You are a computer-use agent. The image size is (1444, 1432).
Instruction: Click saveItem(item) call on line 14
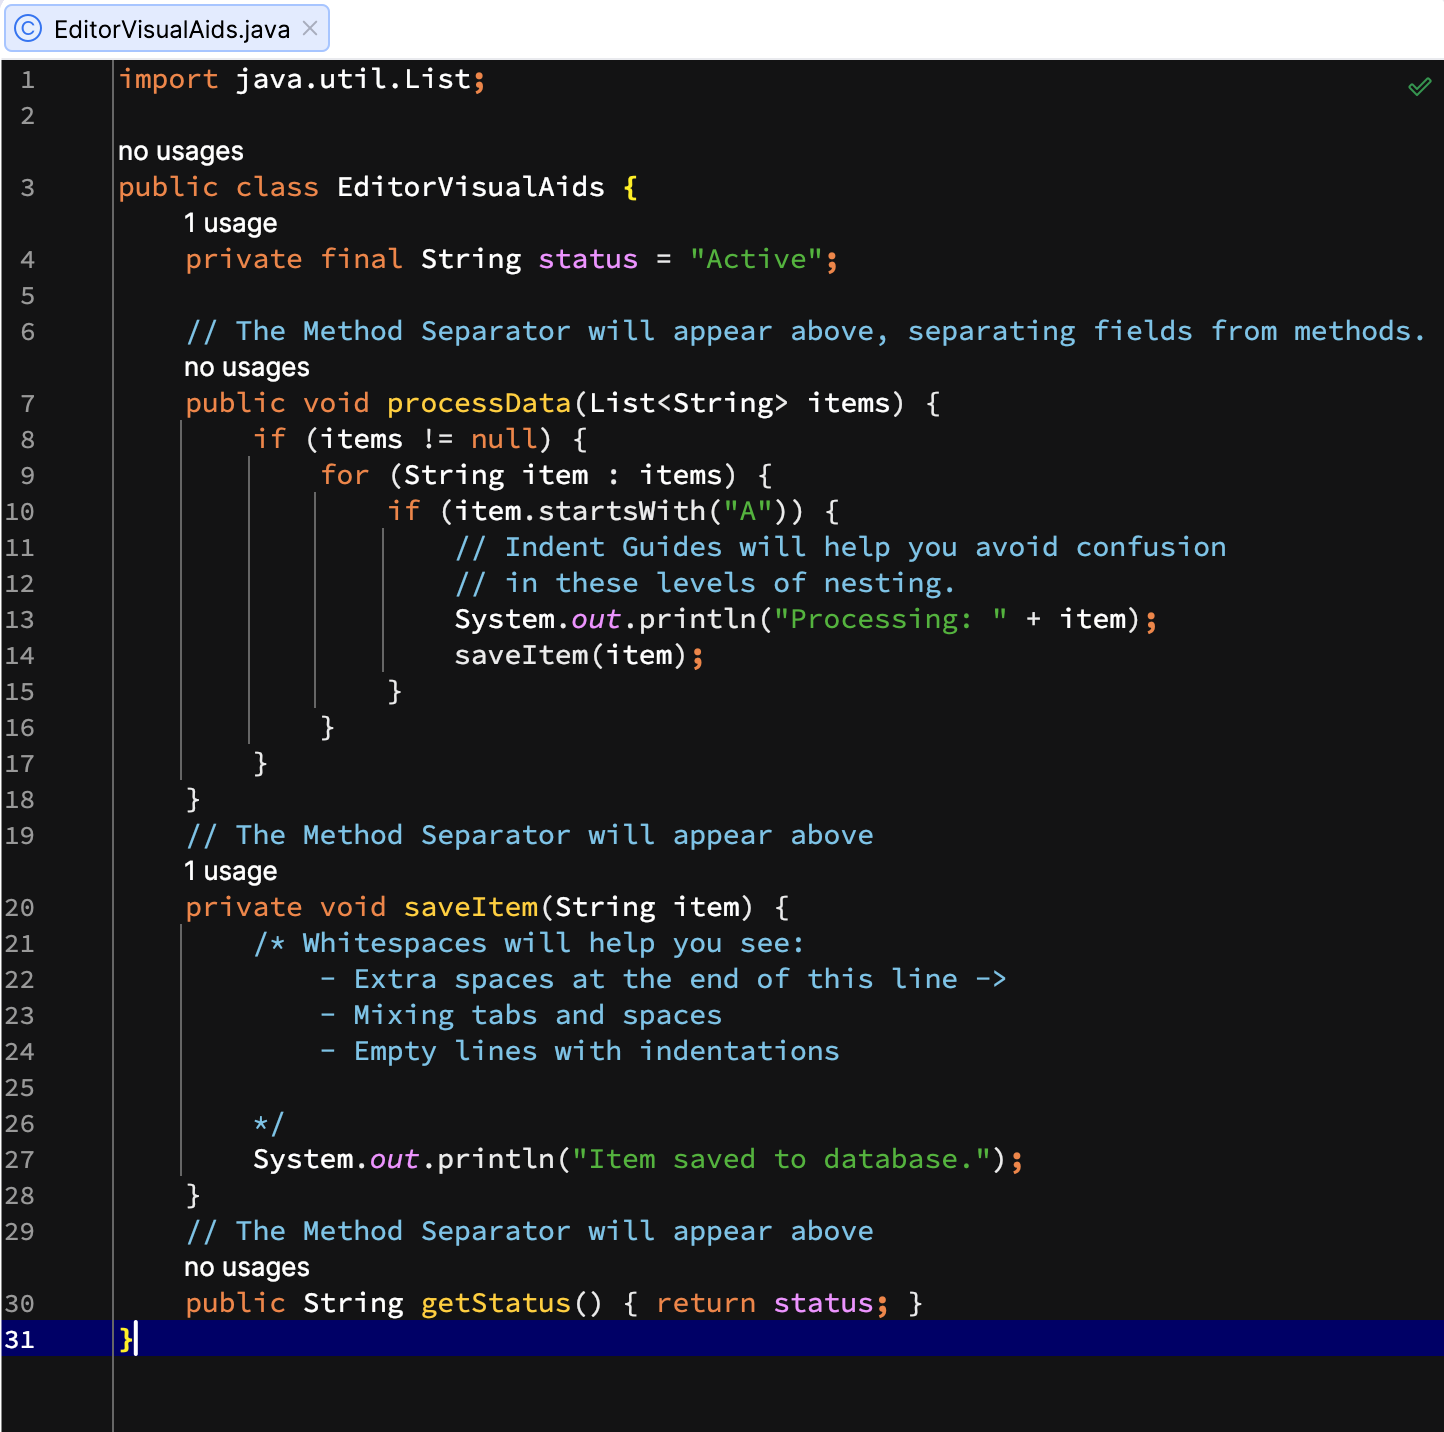point(571,655)
